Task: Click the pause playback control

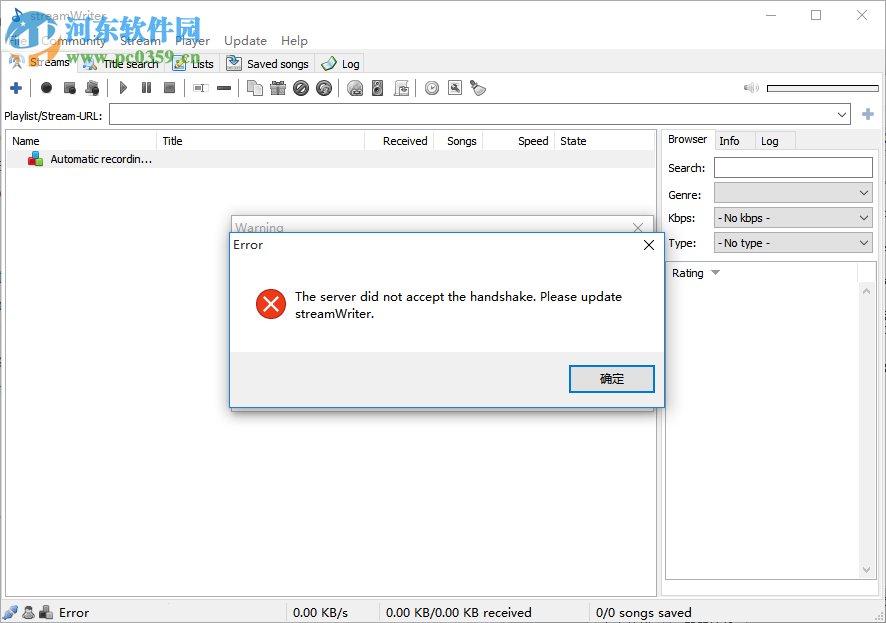Action: click(x=146, y=87)
